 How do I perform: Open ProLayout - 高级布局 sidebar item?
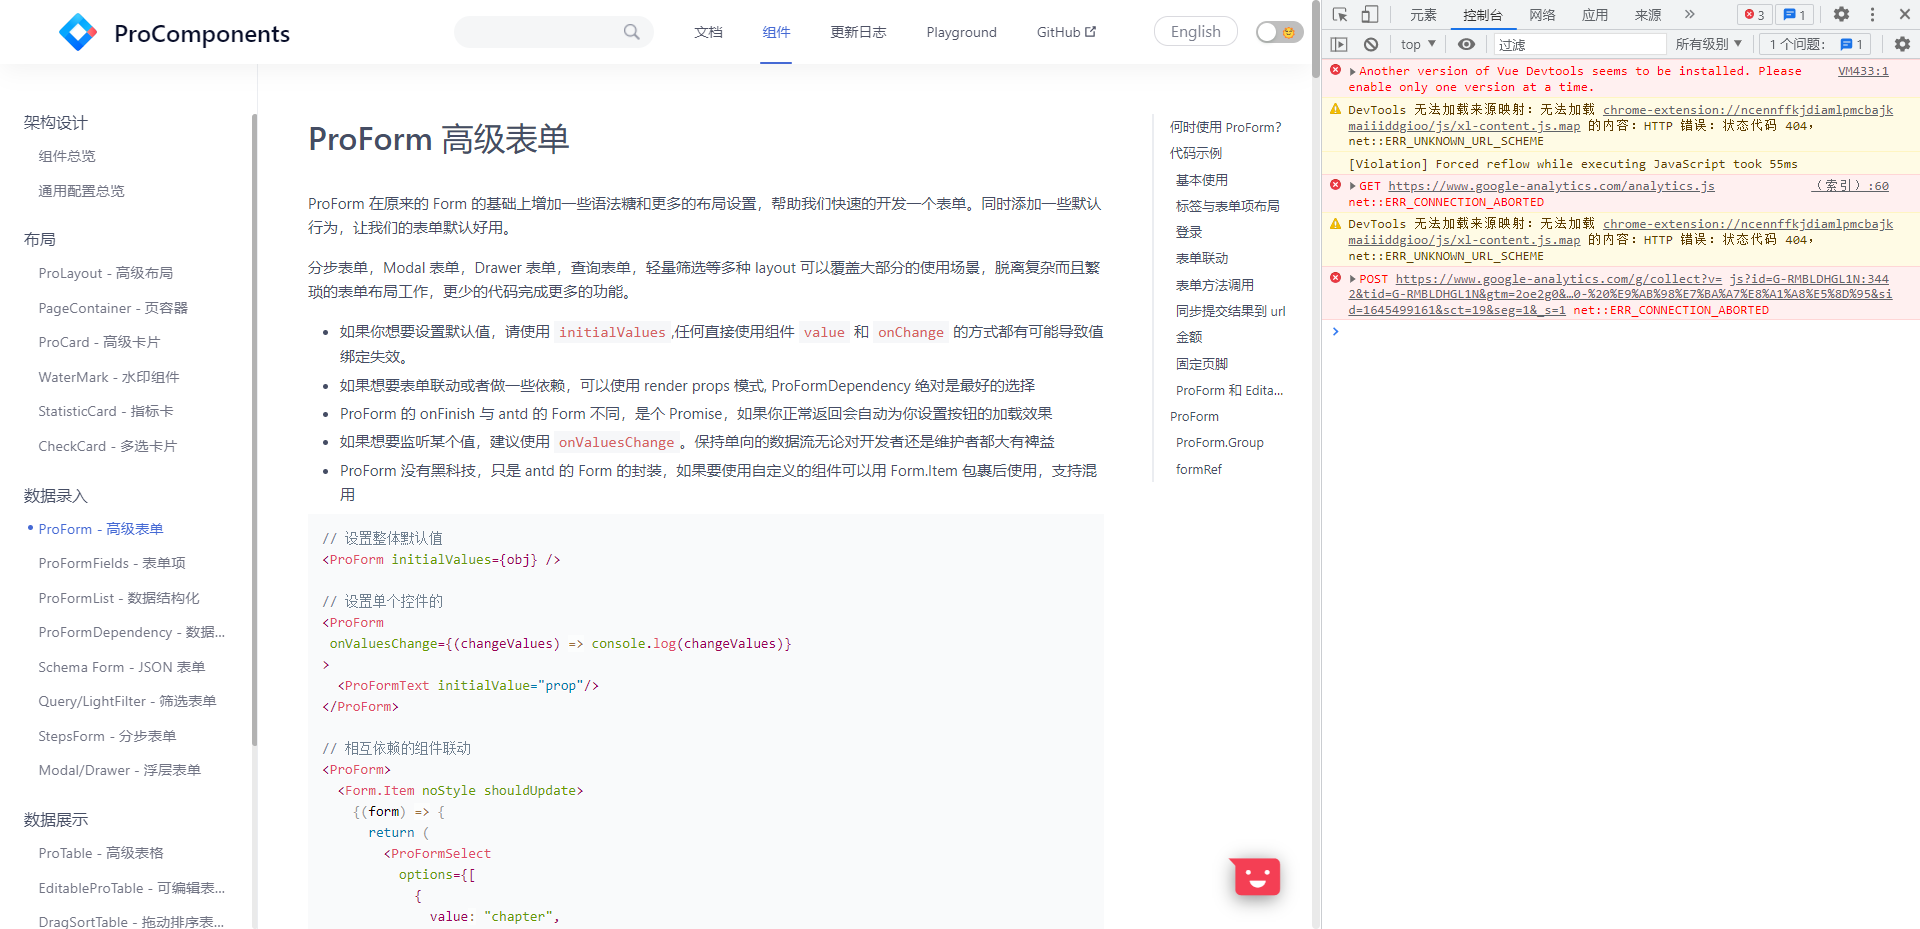(105, 273)
